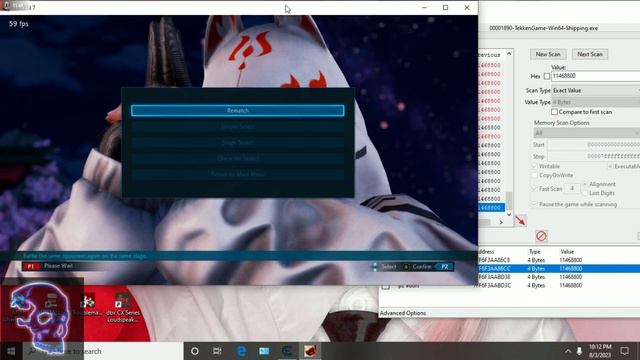Screen dimensions: 640x360
Task: Click the red no-entry clear list icon
Action: tap(541, 236)
